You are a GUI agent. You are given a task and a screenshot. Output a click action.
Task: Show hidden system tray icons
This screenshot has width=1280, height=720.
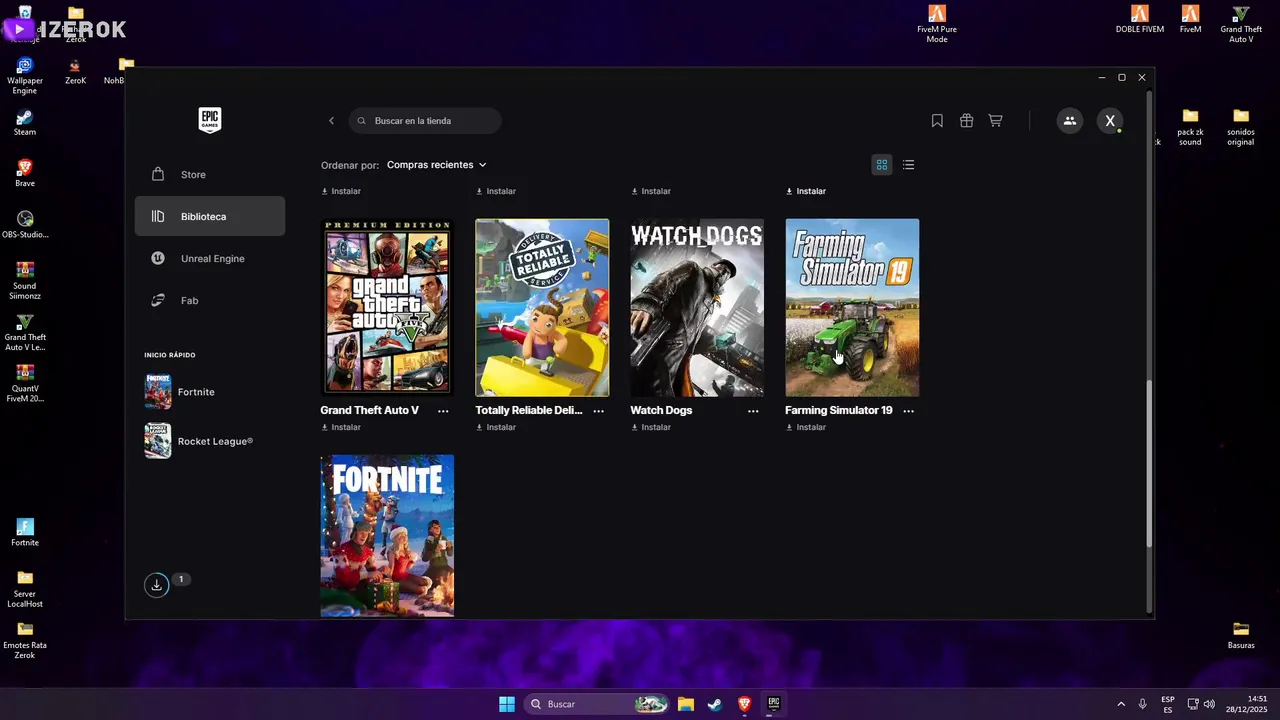(1121, 704)
